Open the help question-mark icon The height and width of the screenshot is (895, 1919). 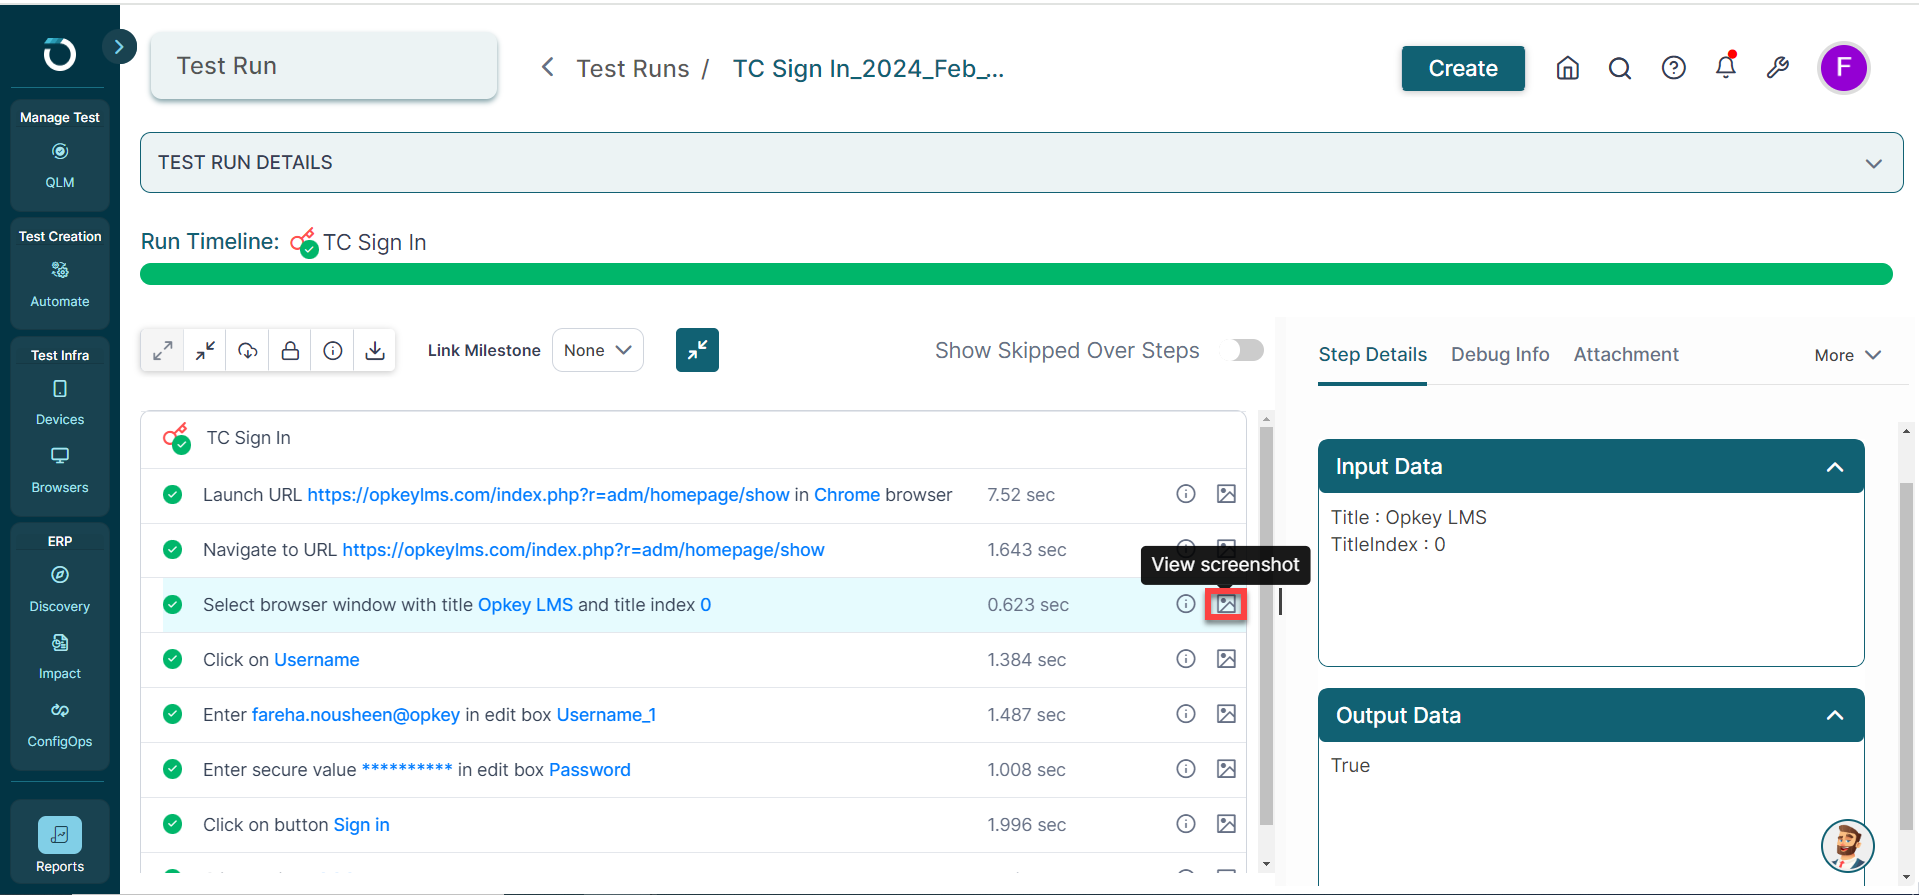pyautogui.click(x=1673, y=68)
